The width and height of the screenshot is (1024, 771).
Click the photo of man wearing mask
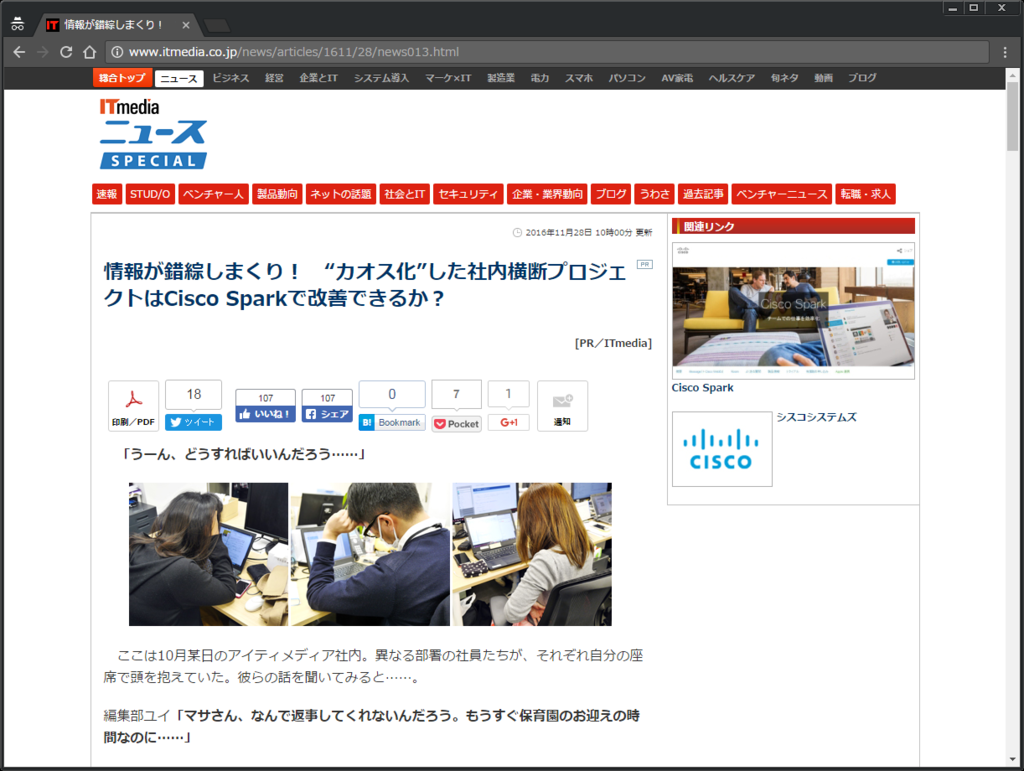(x=370, y=554)
